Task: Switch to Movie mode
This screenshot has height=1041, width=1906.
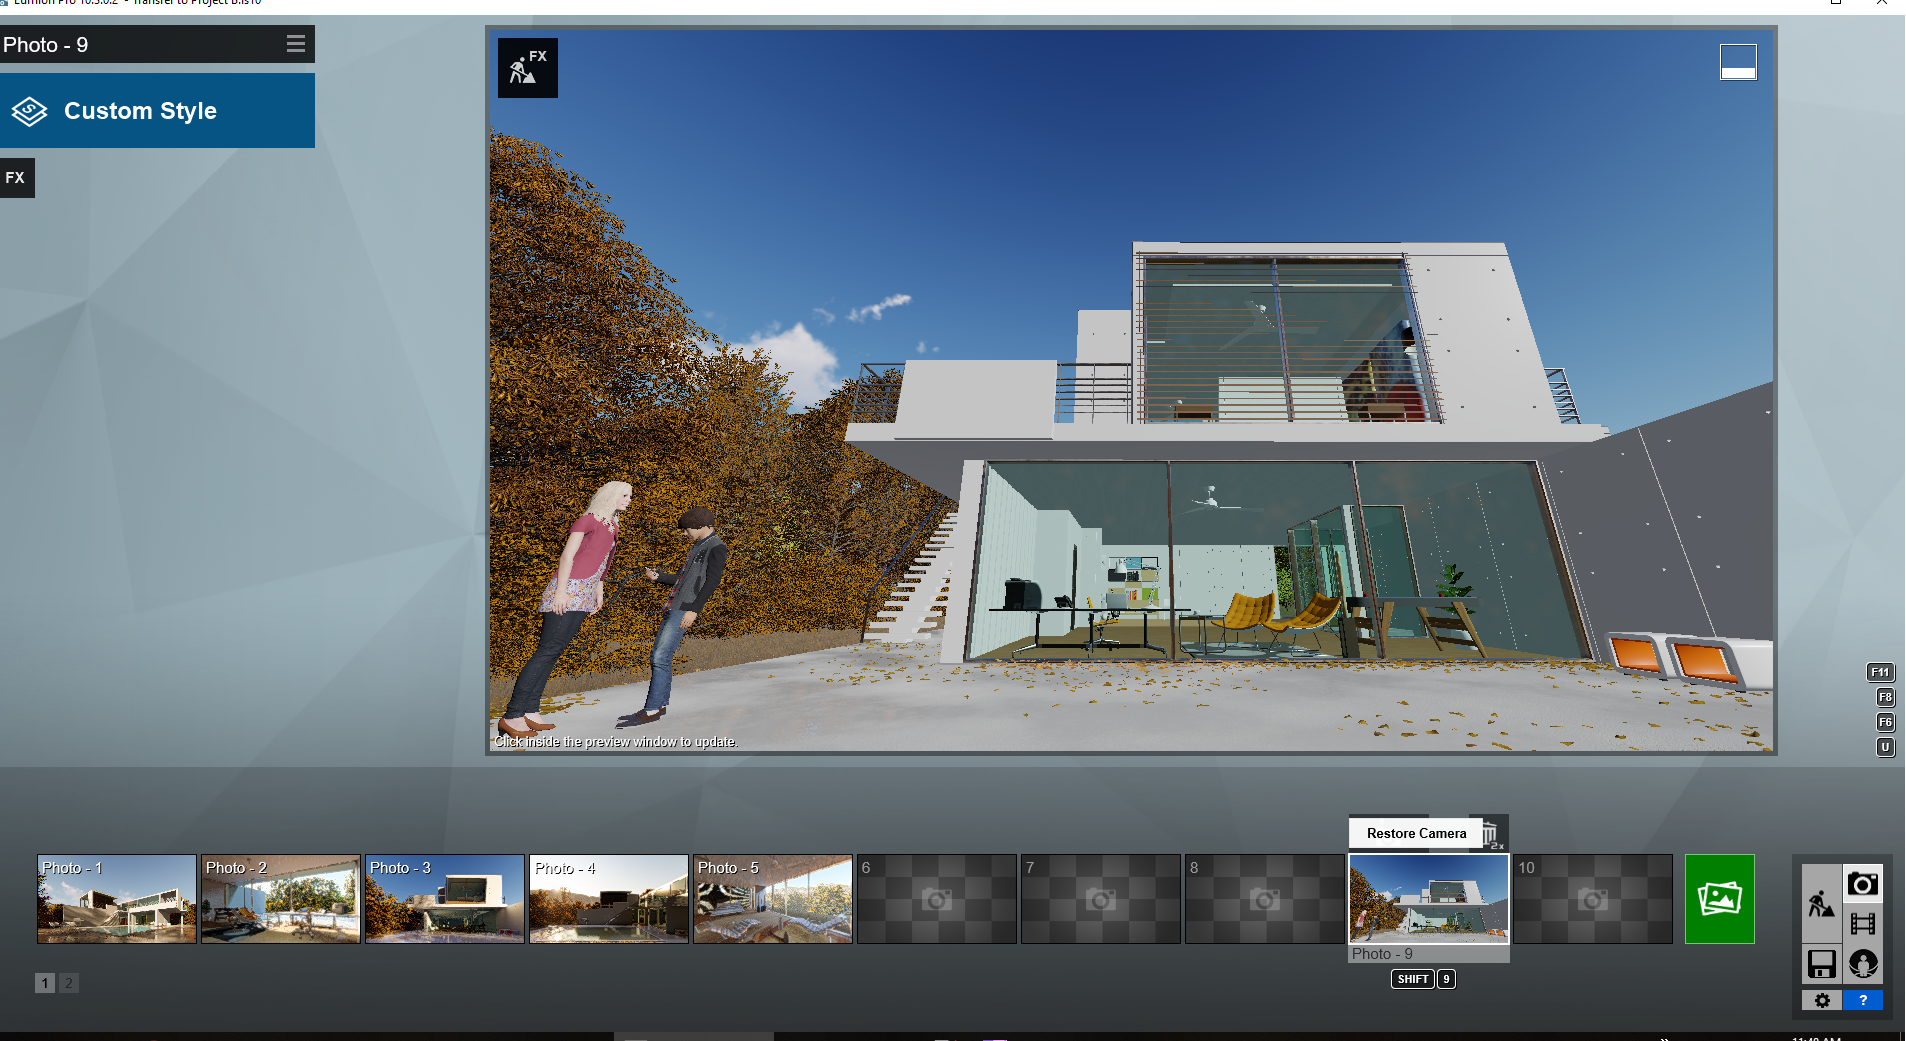Action: pos(1862,923)
